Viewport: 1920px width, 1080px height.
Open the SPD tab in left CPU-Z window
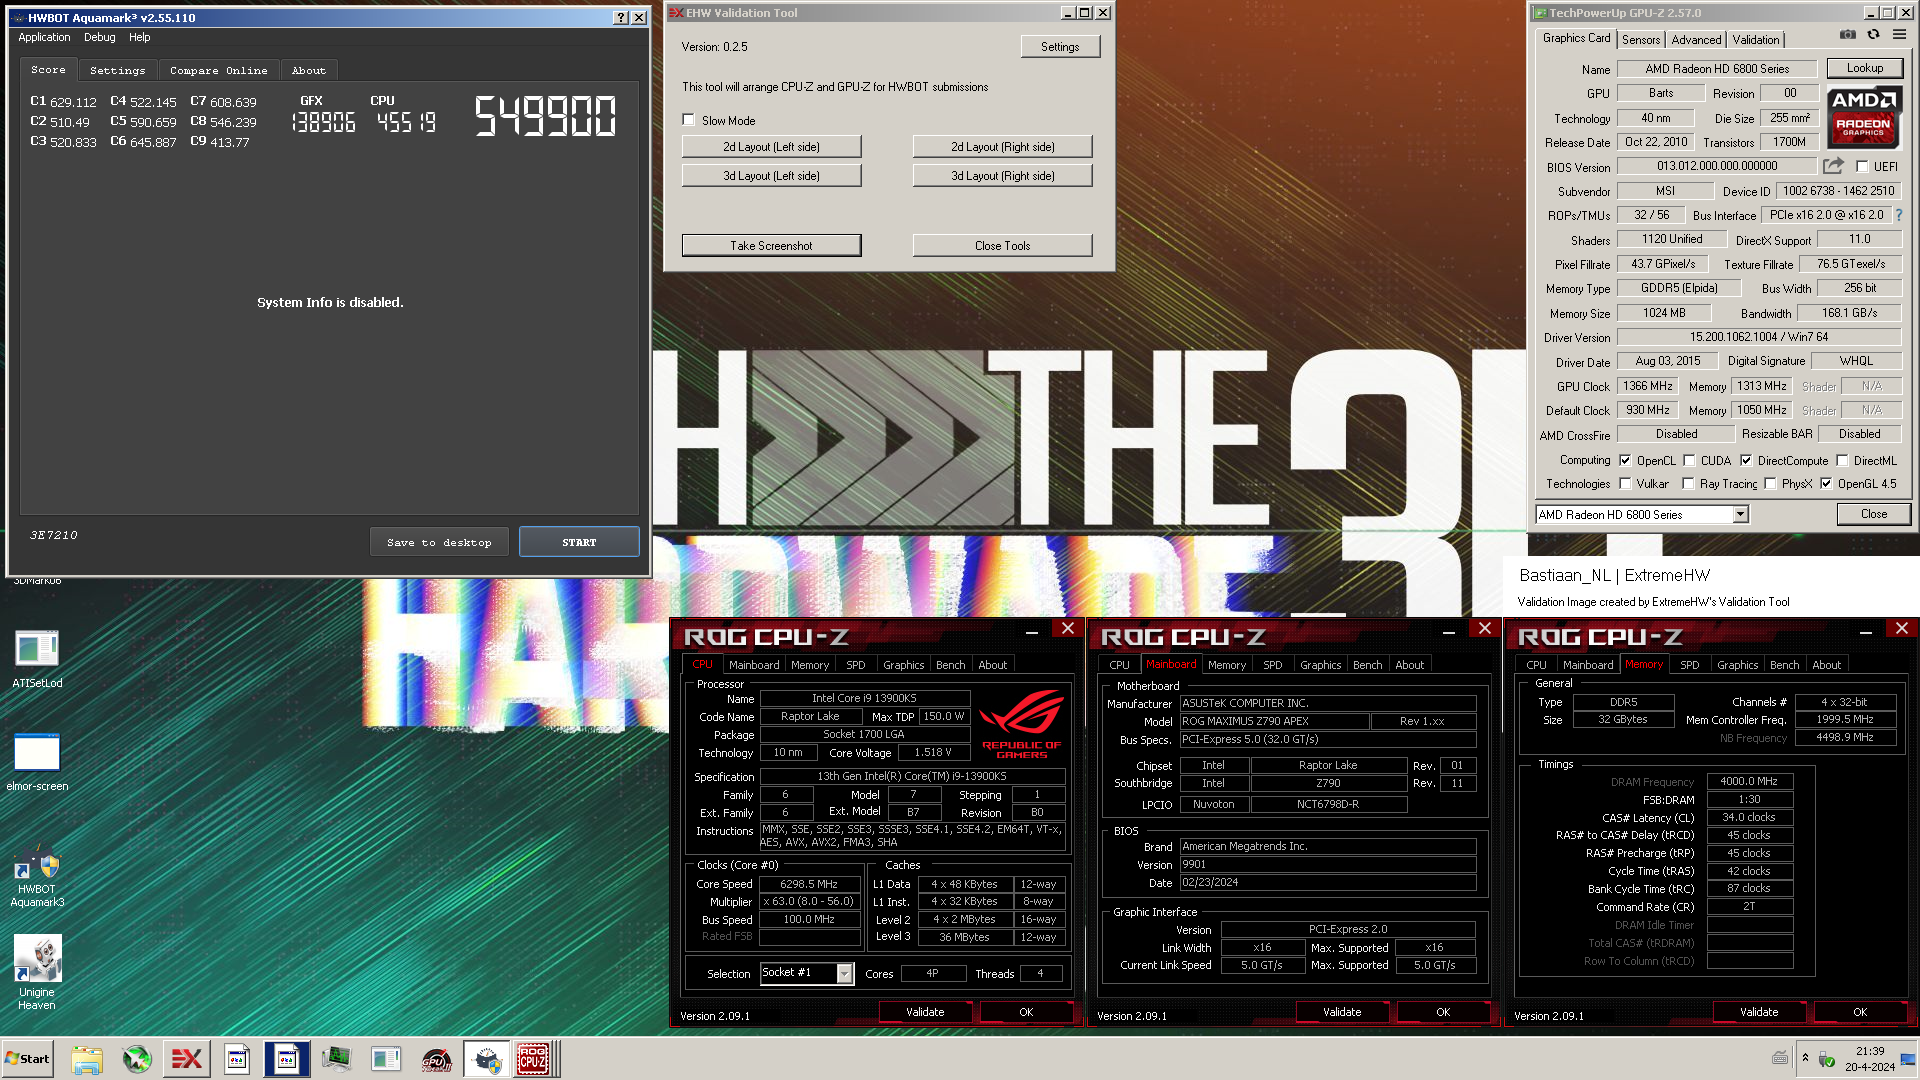tap(856, 665)
